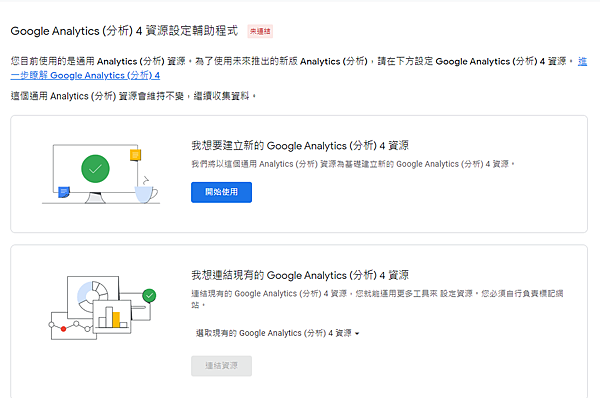Click the small arrow beside 選取現有的 dropdown
The width and height of the screenshot is (600, 398).
(x=357, y=334)
